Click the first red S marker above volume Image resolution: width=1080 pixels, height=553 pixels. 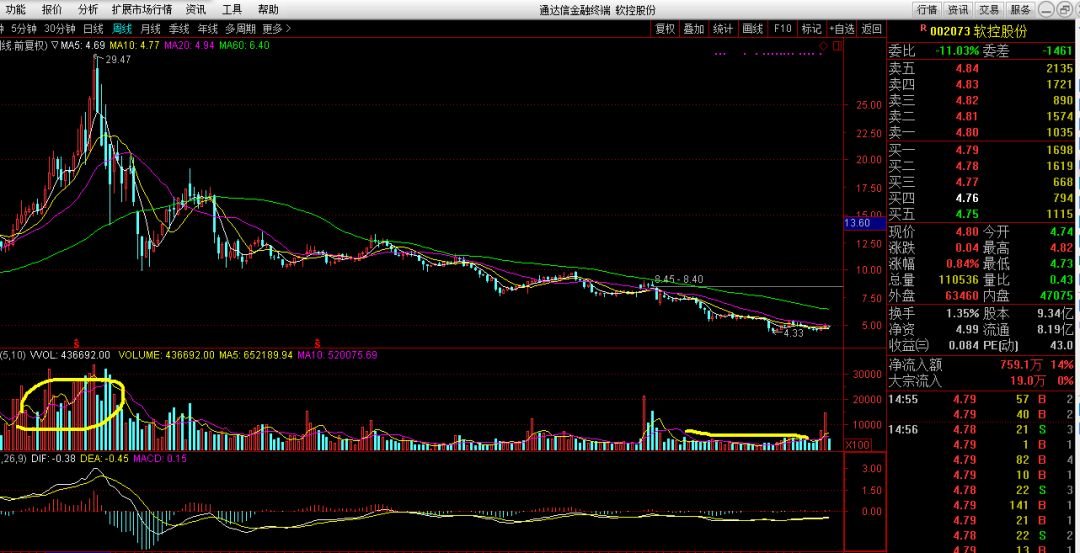pos(77,342)
